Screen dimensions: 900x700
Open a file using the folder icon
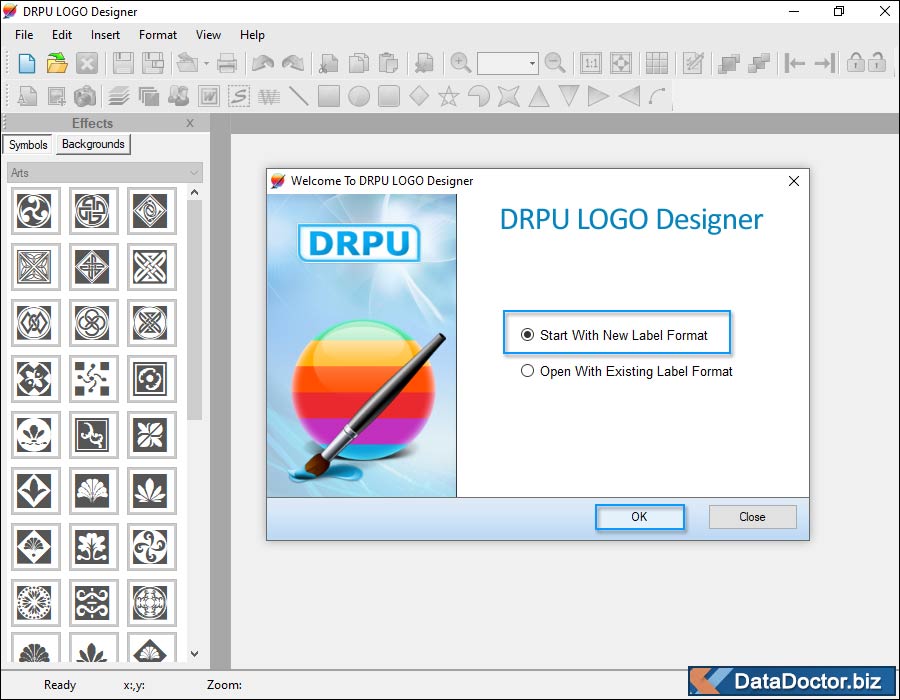coord(57,63)
